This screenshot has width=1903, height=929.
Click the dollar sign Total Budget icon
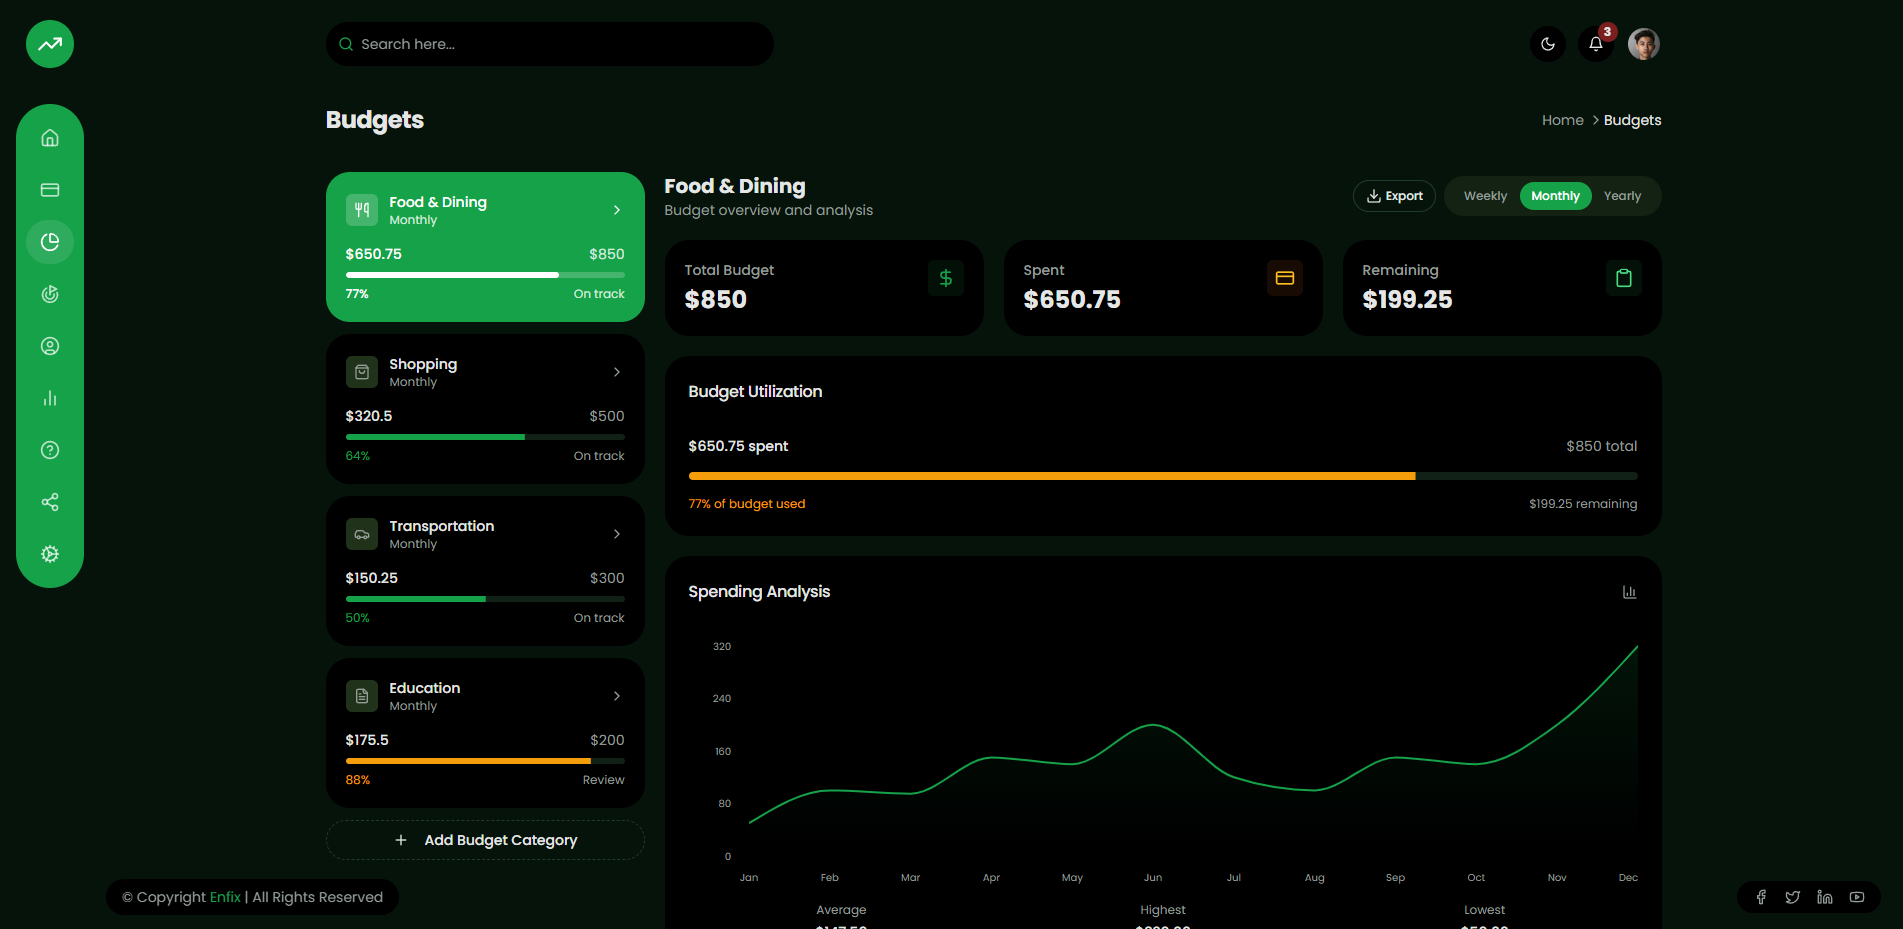[946, 278]
